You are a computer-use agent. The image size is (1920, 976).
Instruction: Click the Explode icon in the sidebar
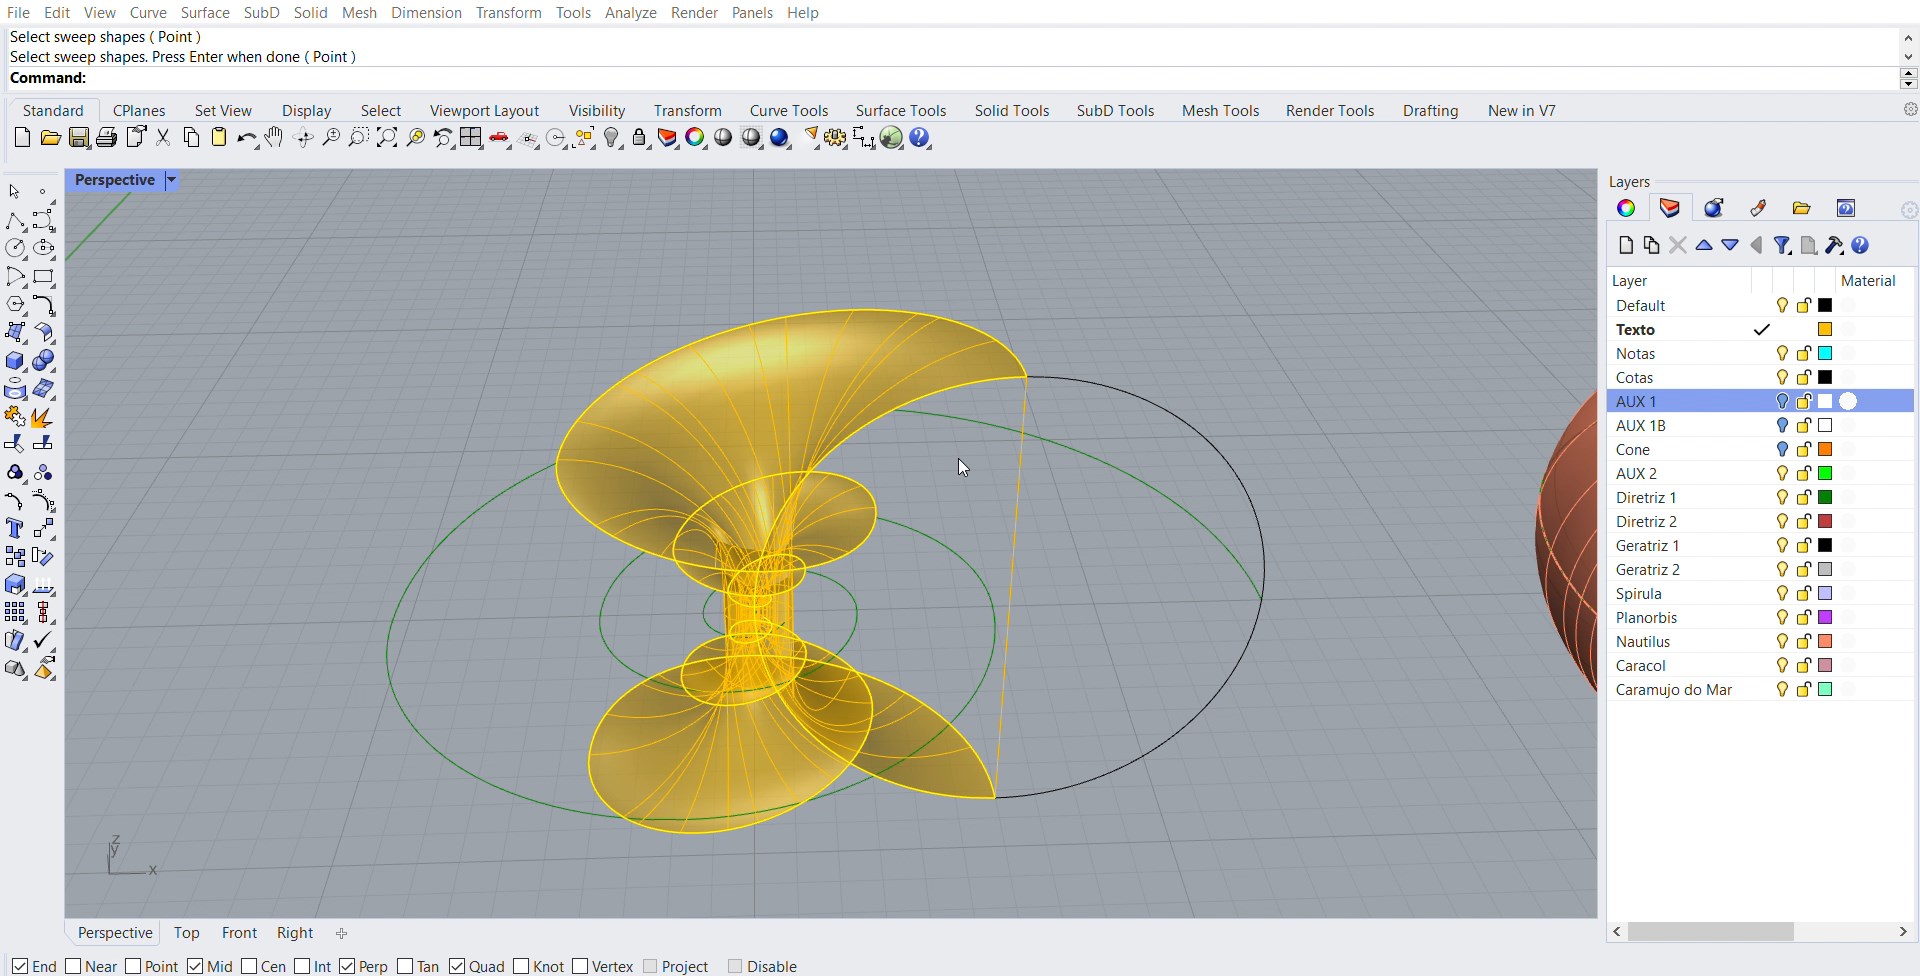41,417
